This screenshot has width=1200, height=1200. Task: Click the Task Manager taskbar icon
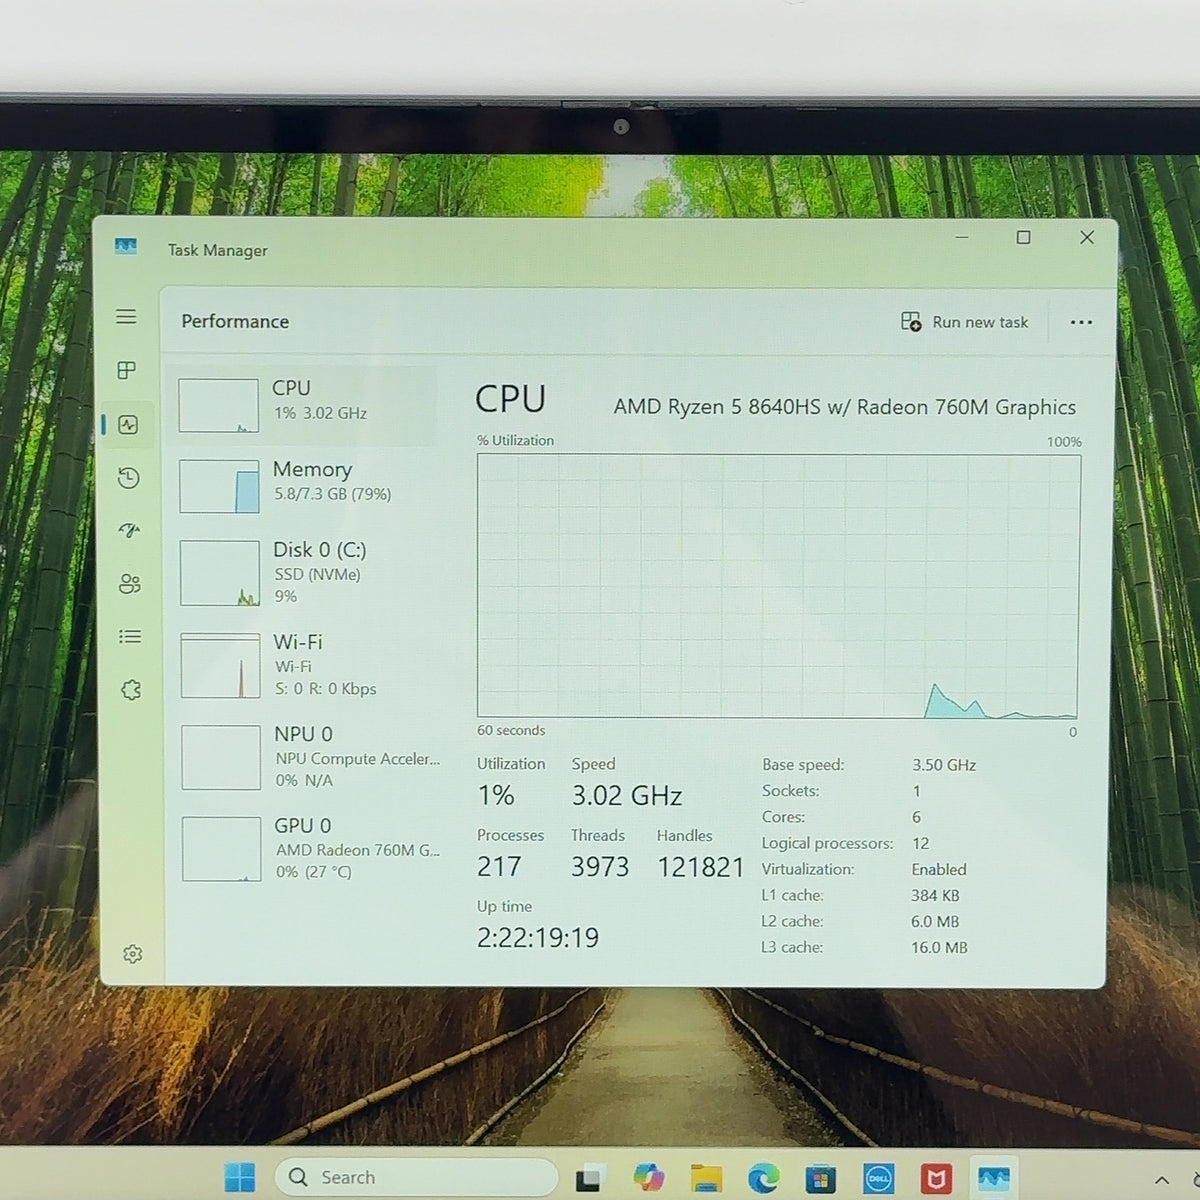click(x=994, y=1178)
